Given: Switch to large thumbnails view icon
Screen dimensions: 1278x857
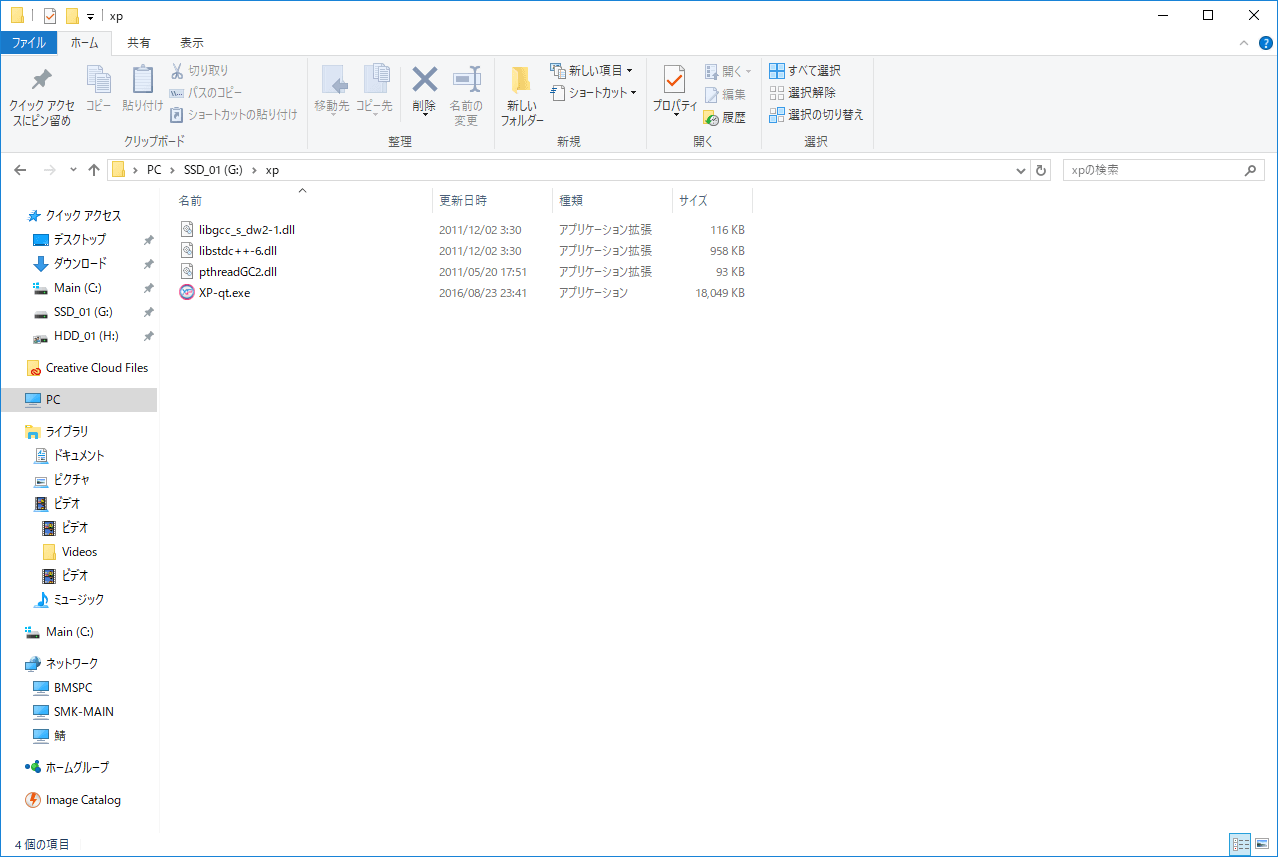Looking at the screenshot, I should (x=1261, y=844).
